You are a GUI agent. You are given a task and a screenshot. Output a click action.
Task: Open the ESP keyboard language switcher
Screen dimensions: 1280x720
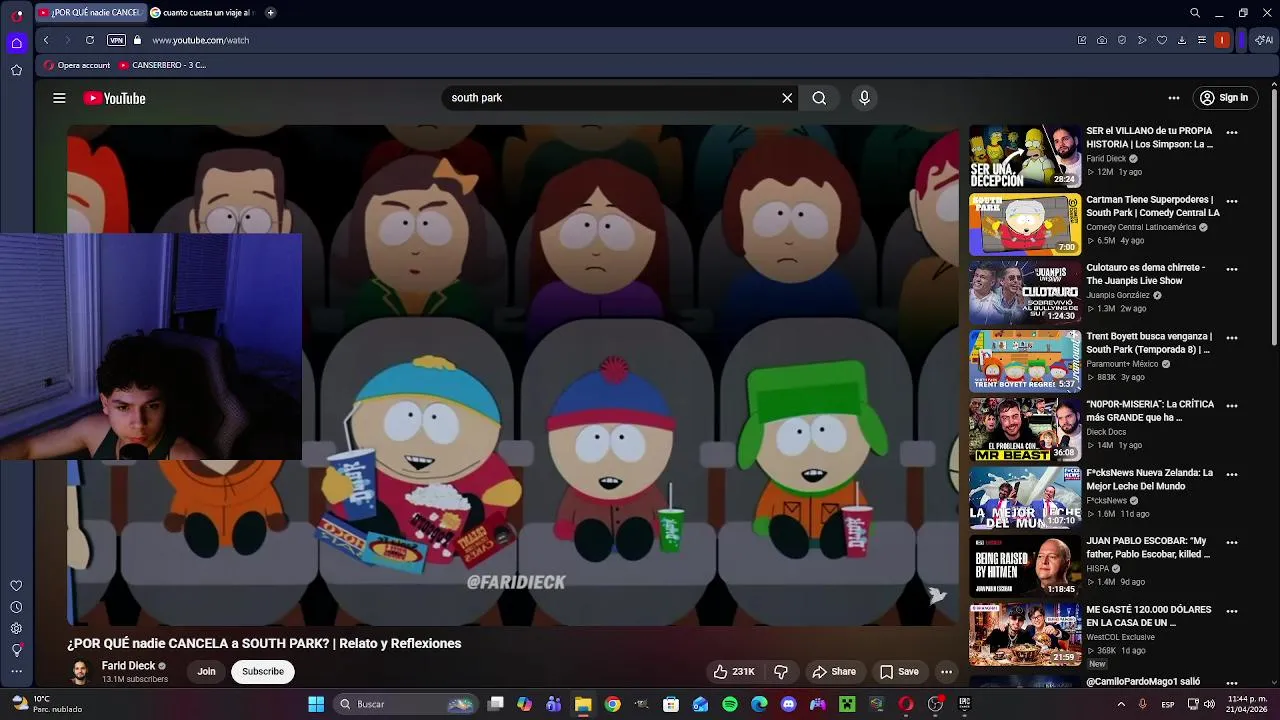click(x=1168, y=704)
